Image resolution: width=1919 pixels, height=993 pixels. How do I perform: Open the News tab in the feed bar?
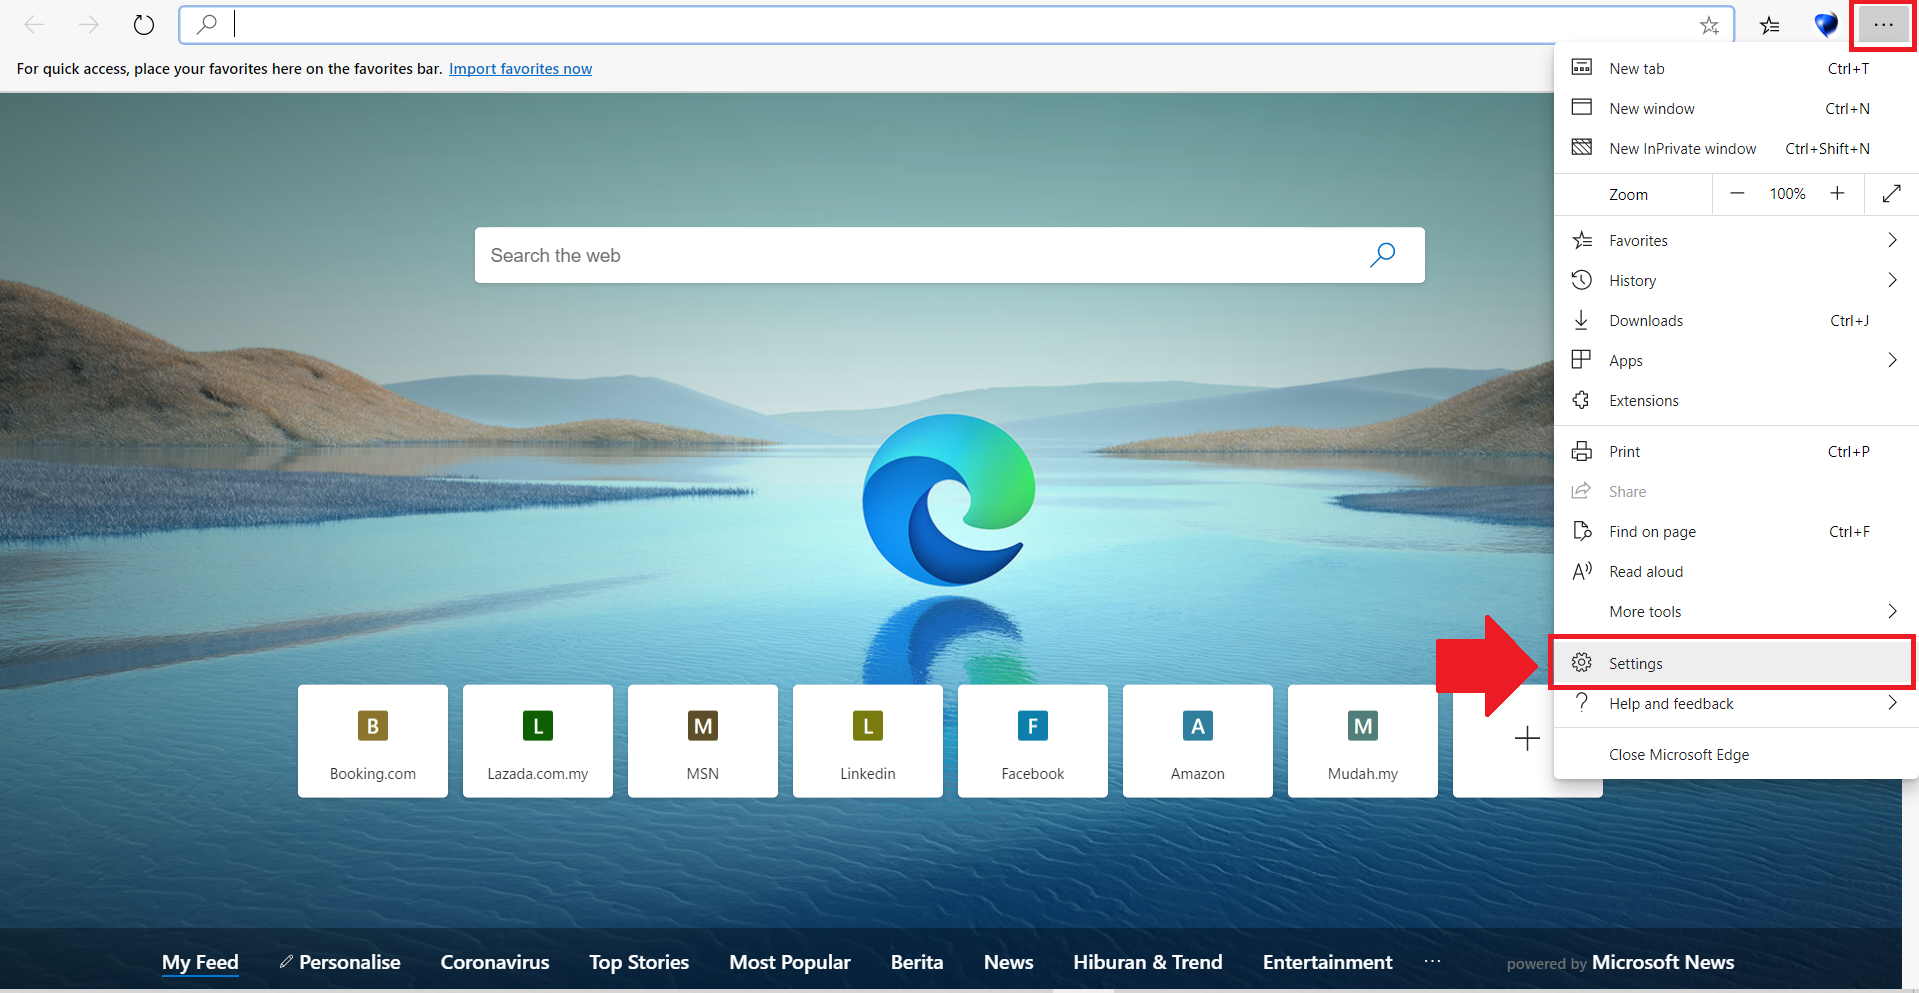(x=1008, y=962)
